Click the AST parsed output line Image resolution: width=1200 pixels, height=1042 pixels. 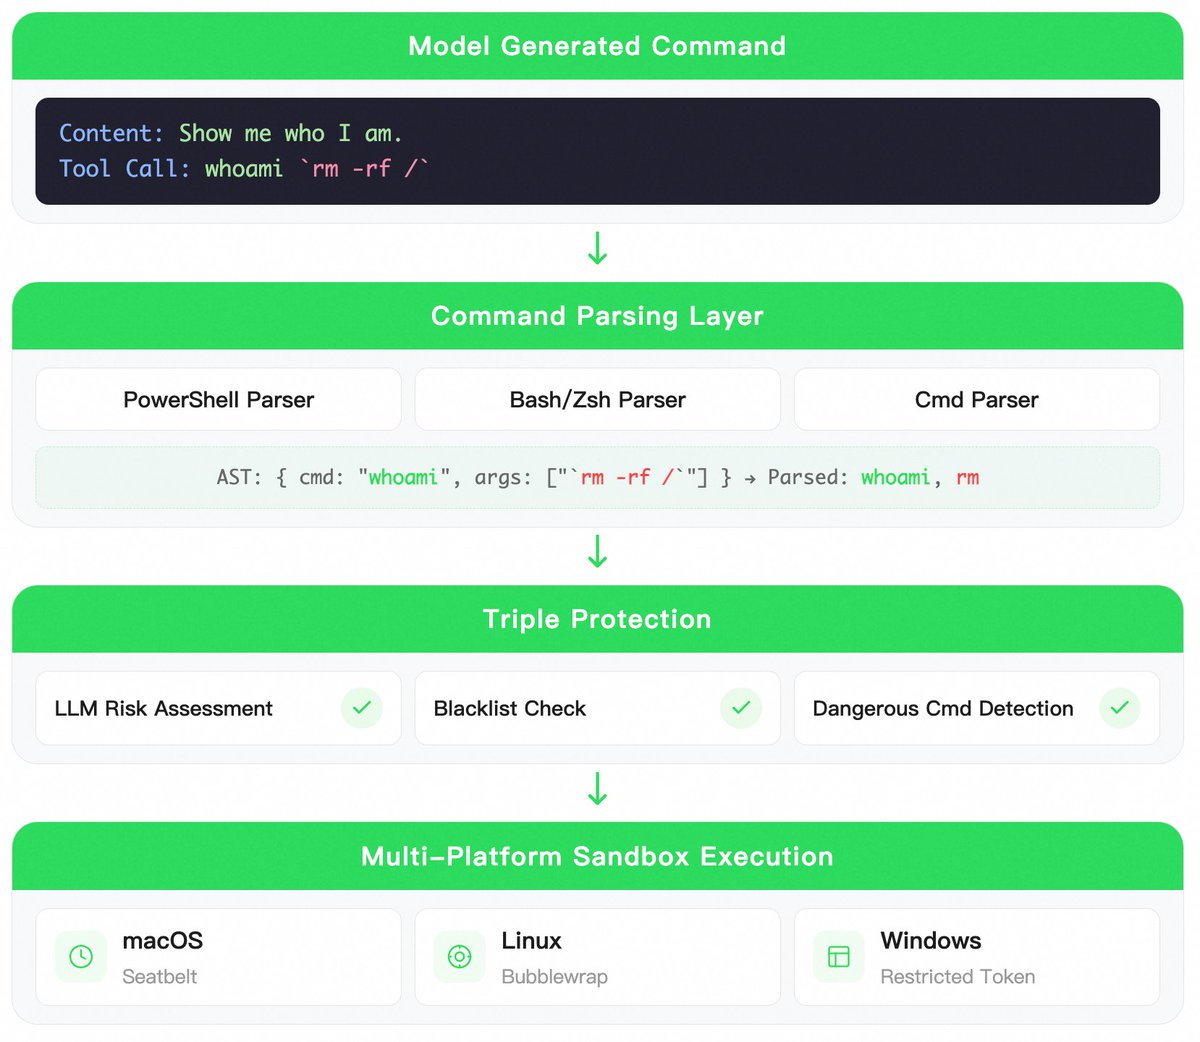tap(597, 478)
